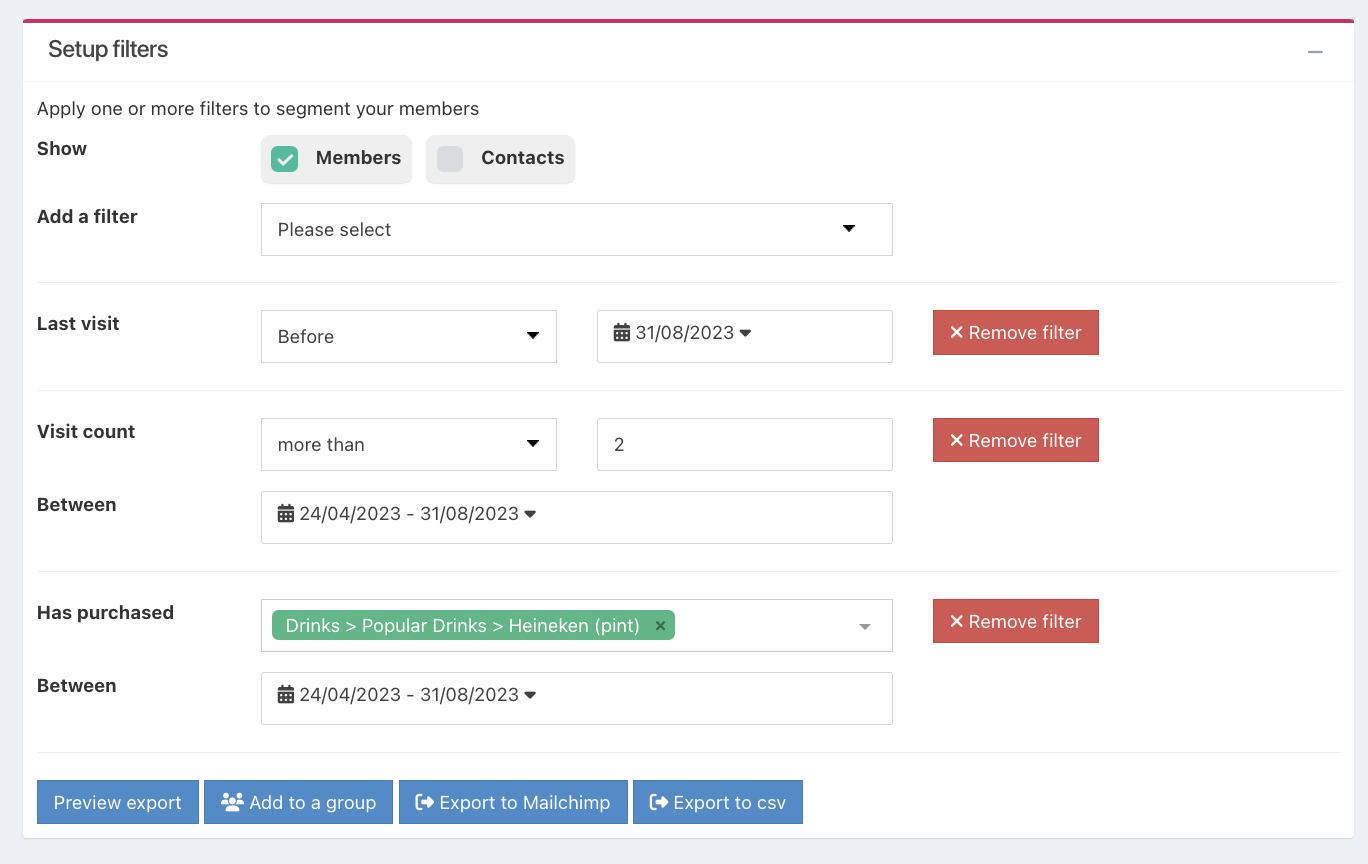Image resolution: width=1368 pixels, height=864 pixels.
Task: Click the Add a filter label
Action: [87, 217]
